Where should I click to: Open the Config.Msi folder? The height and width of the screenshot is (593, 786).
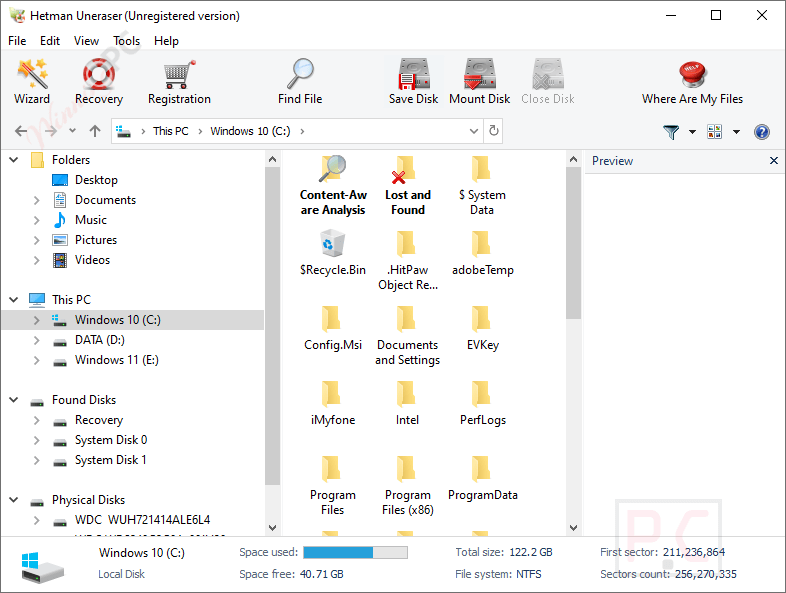(x=333, y=329)
